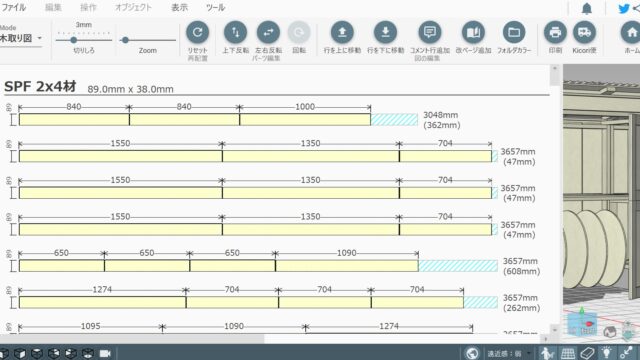The image size is (640, 360).
Task: Toggle the human figure display icon
Action: [547, 353]
